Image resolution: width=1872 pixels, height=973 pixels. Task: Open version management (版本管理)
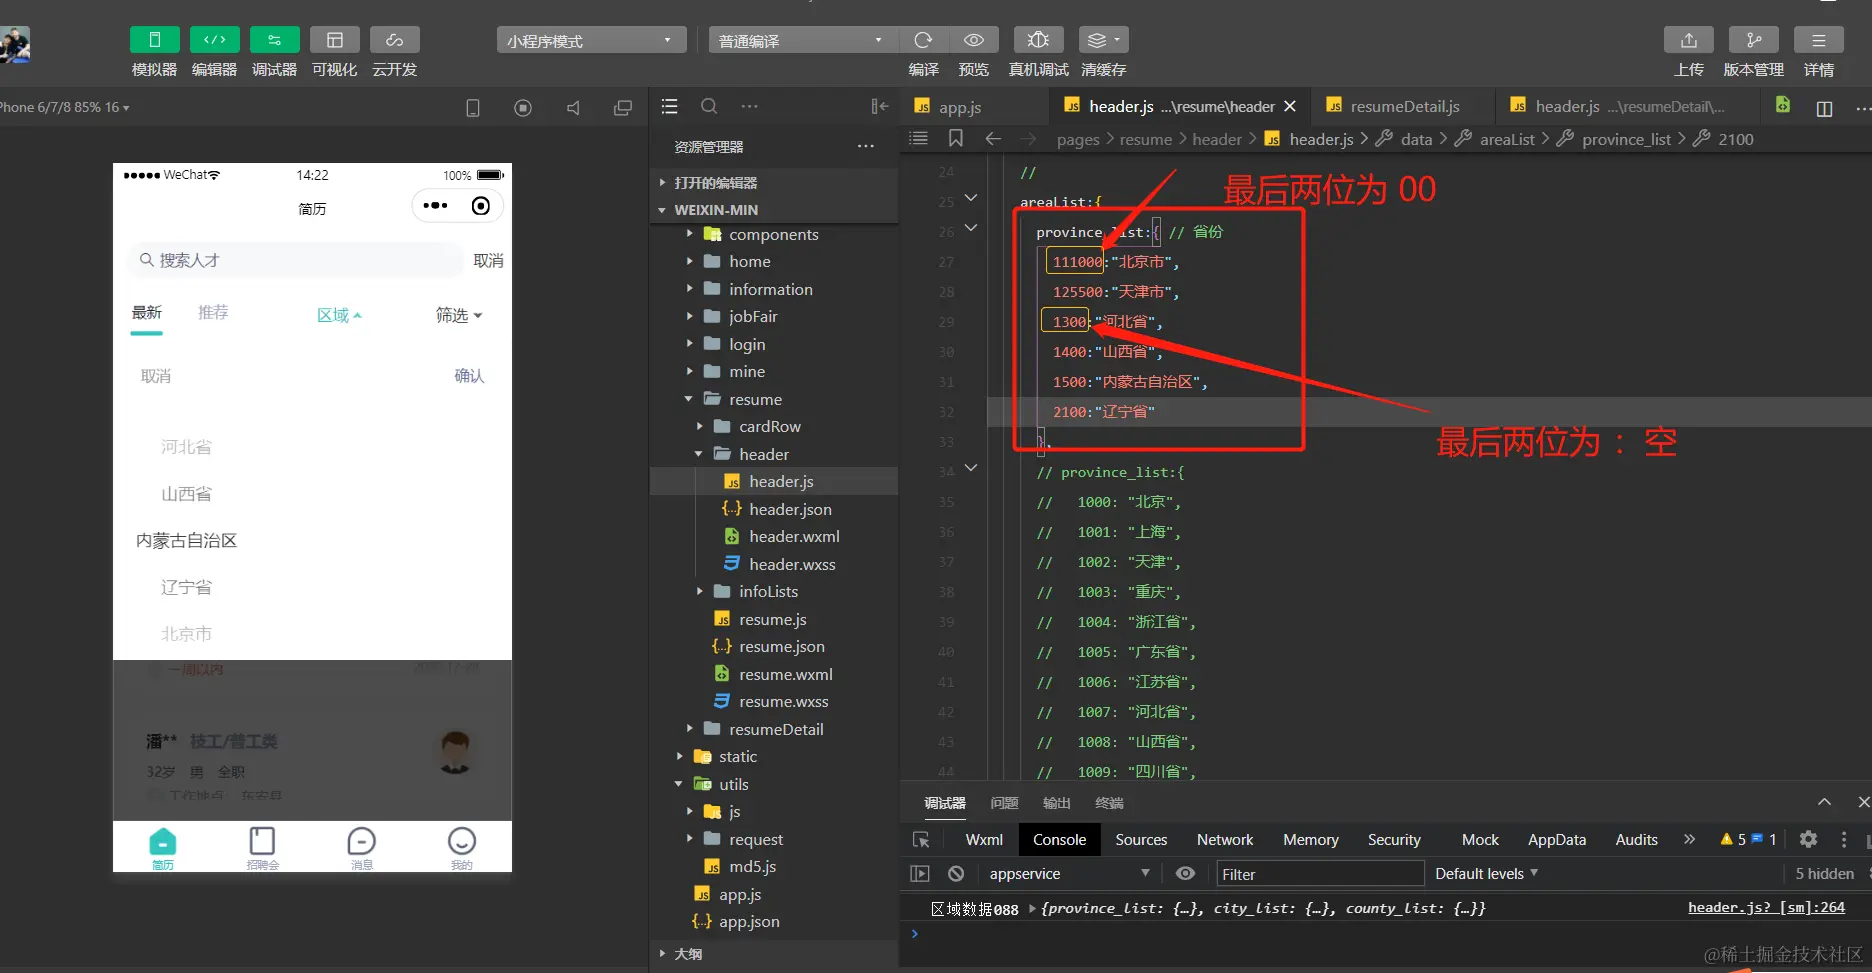click(1753, 40)
